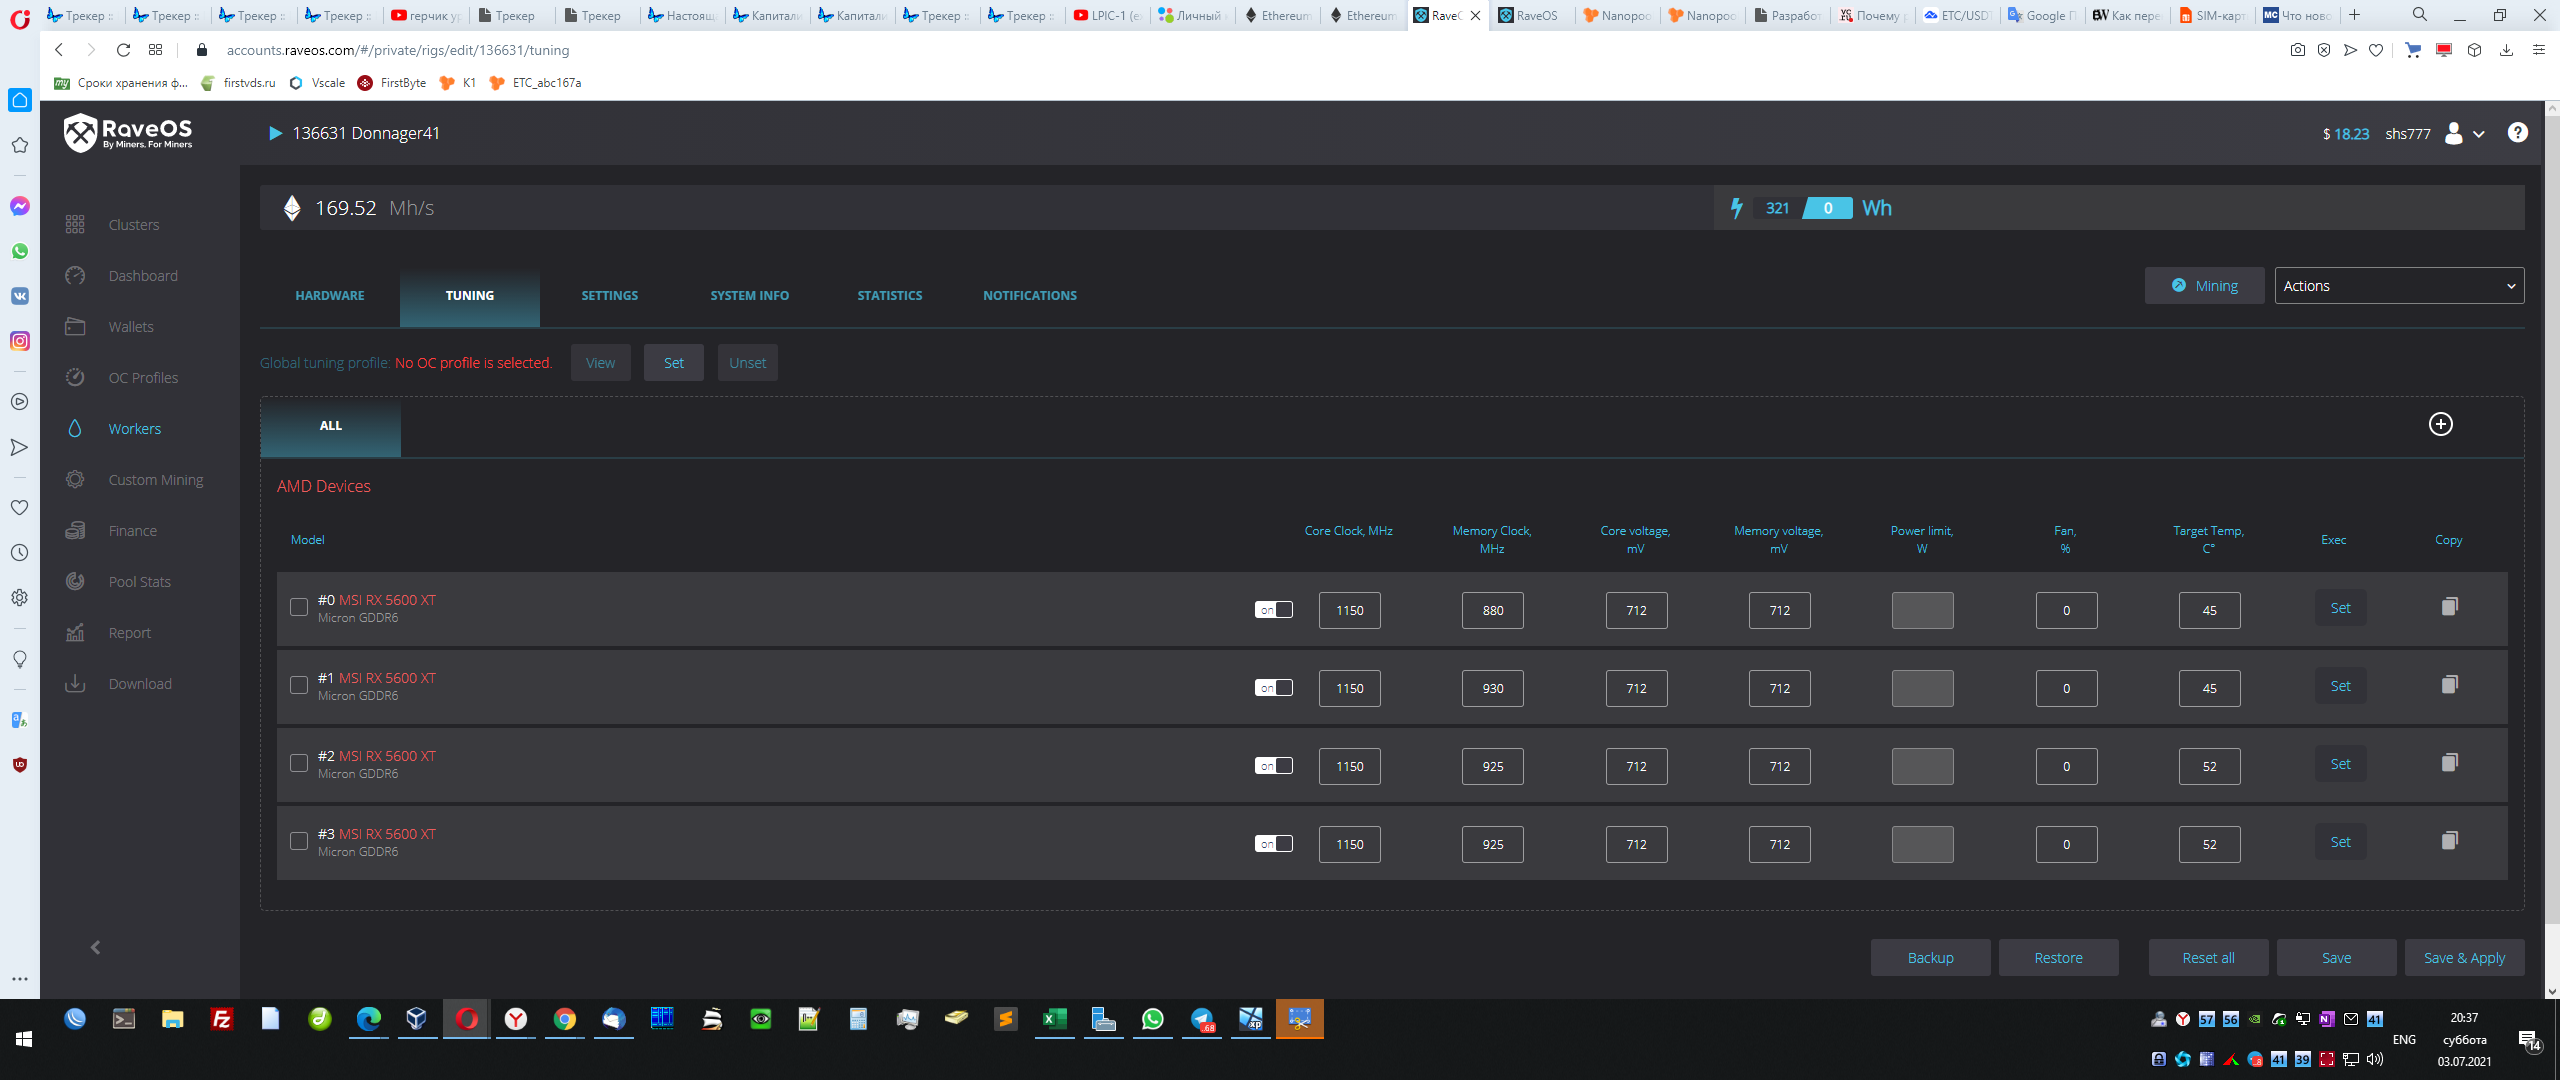
Task: Click the Memory Clock field for GPU #2
Action: click(x=1492, y=767)
